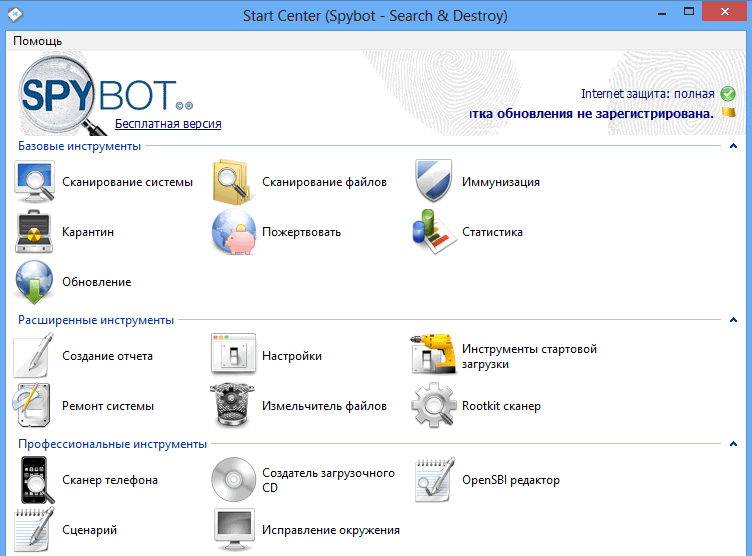Open the System Scan monitor icon
752x556 pixels.
pyautogui.click(x=35, y=182)
